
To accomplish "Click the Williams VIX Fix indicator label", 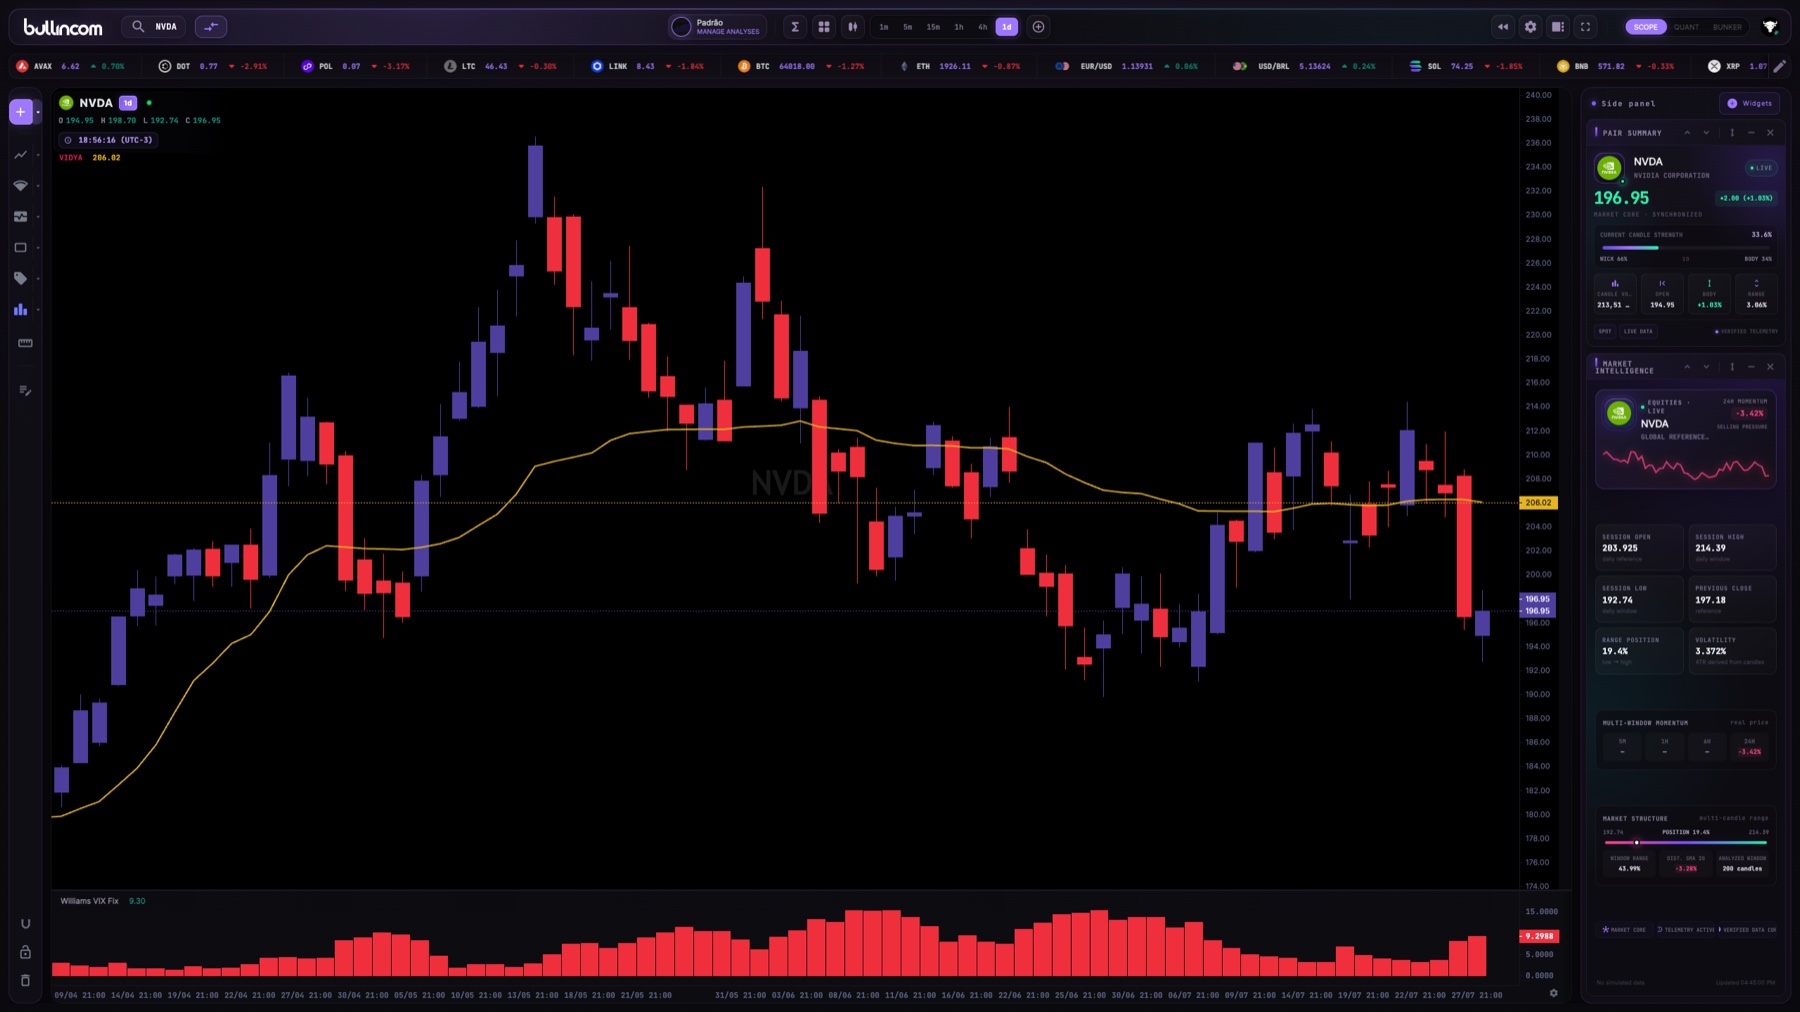I will [x=89, y=901].
